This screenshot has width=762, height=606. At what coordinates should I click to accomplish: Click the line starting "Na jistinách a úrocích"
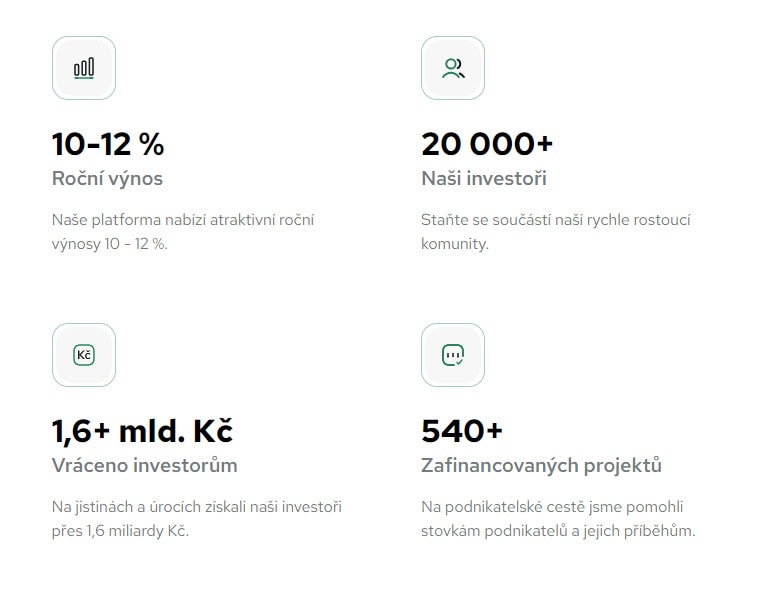click(197, 507)
